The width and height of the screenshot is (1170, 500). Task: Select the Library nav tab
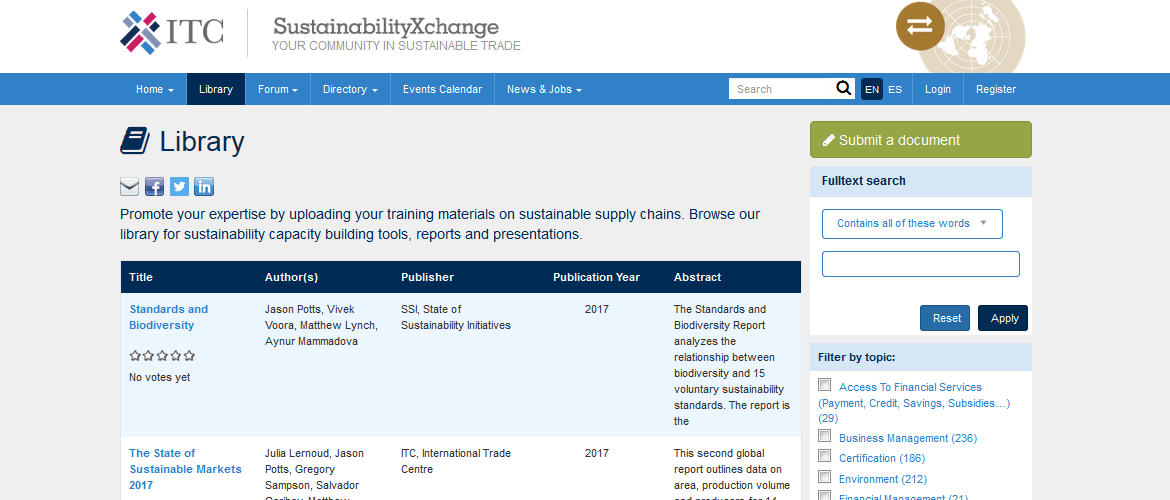pyautogui.click(x=216, y=89)
